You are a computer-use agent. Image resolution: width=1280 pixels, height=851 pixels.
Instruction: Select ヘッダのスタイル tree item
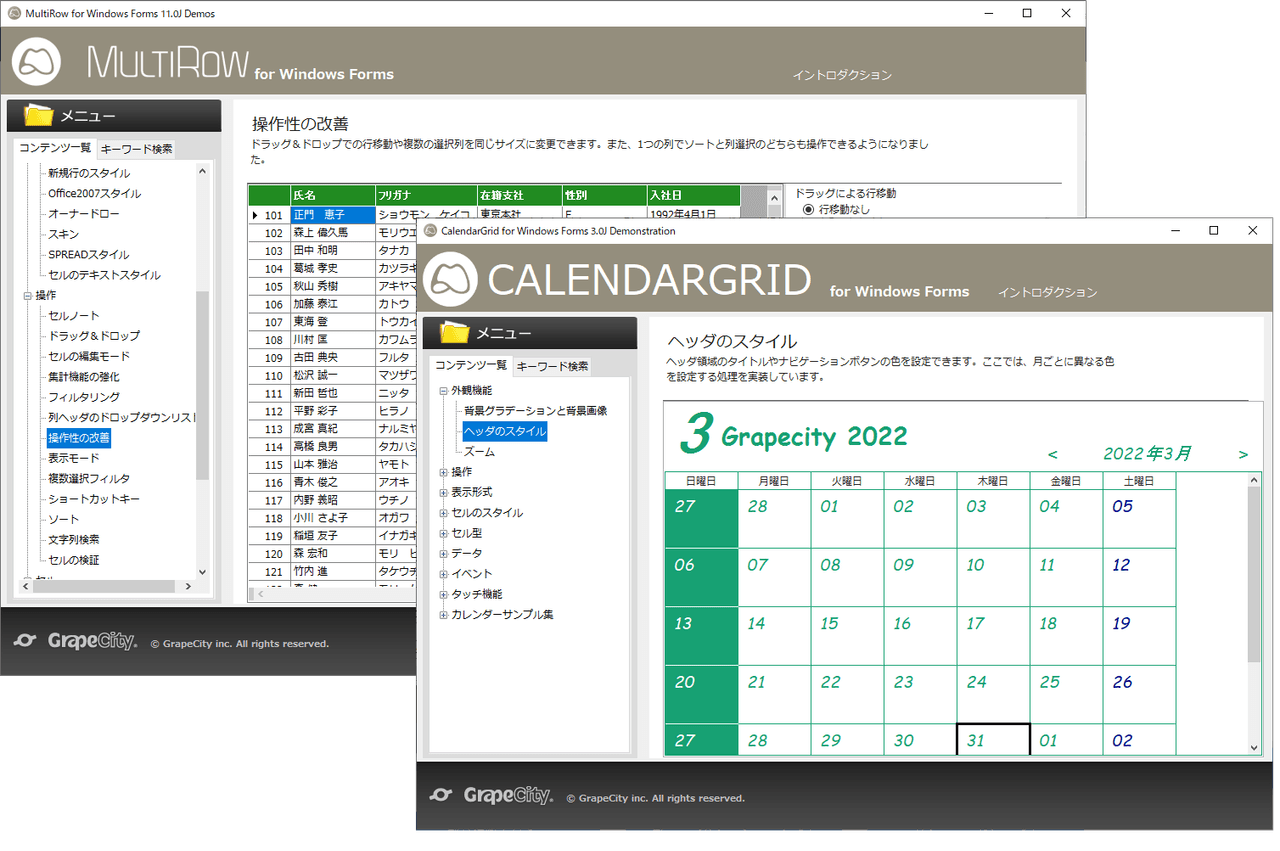tap(505, 432)
